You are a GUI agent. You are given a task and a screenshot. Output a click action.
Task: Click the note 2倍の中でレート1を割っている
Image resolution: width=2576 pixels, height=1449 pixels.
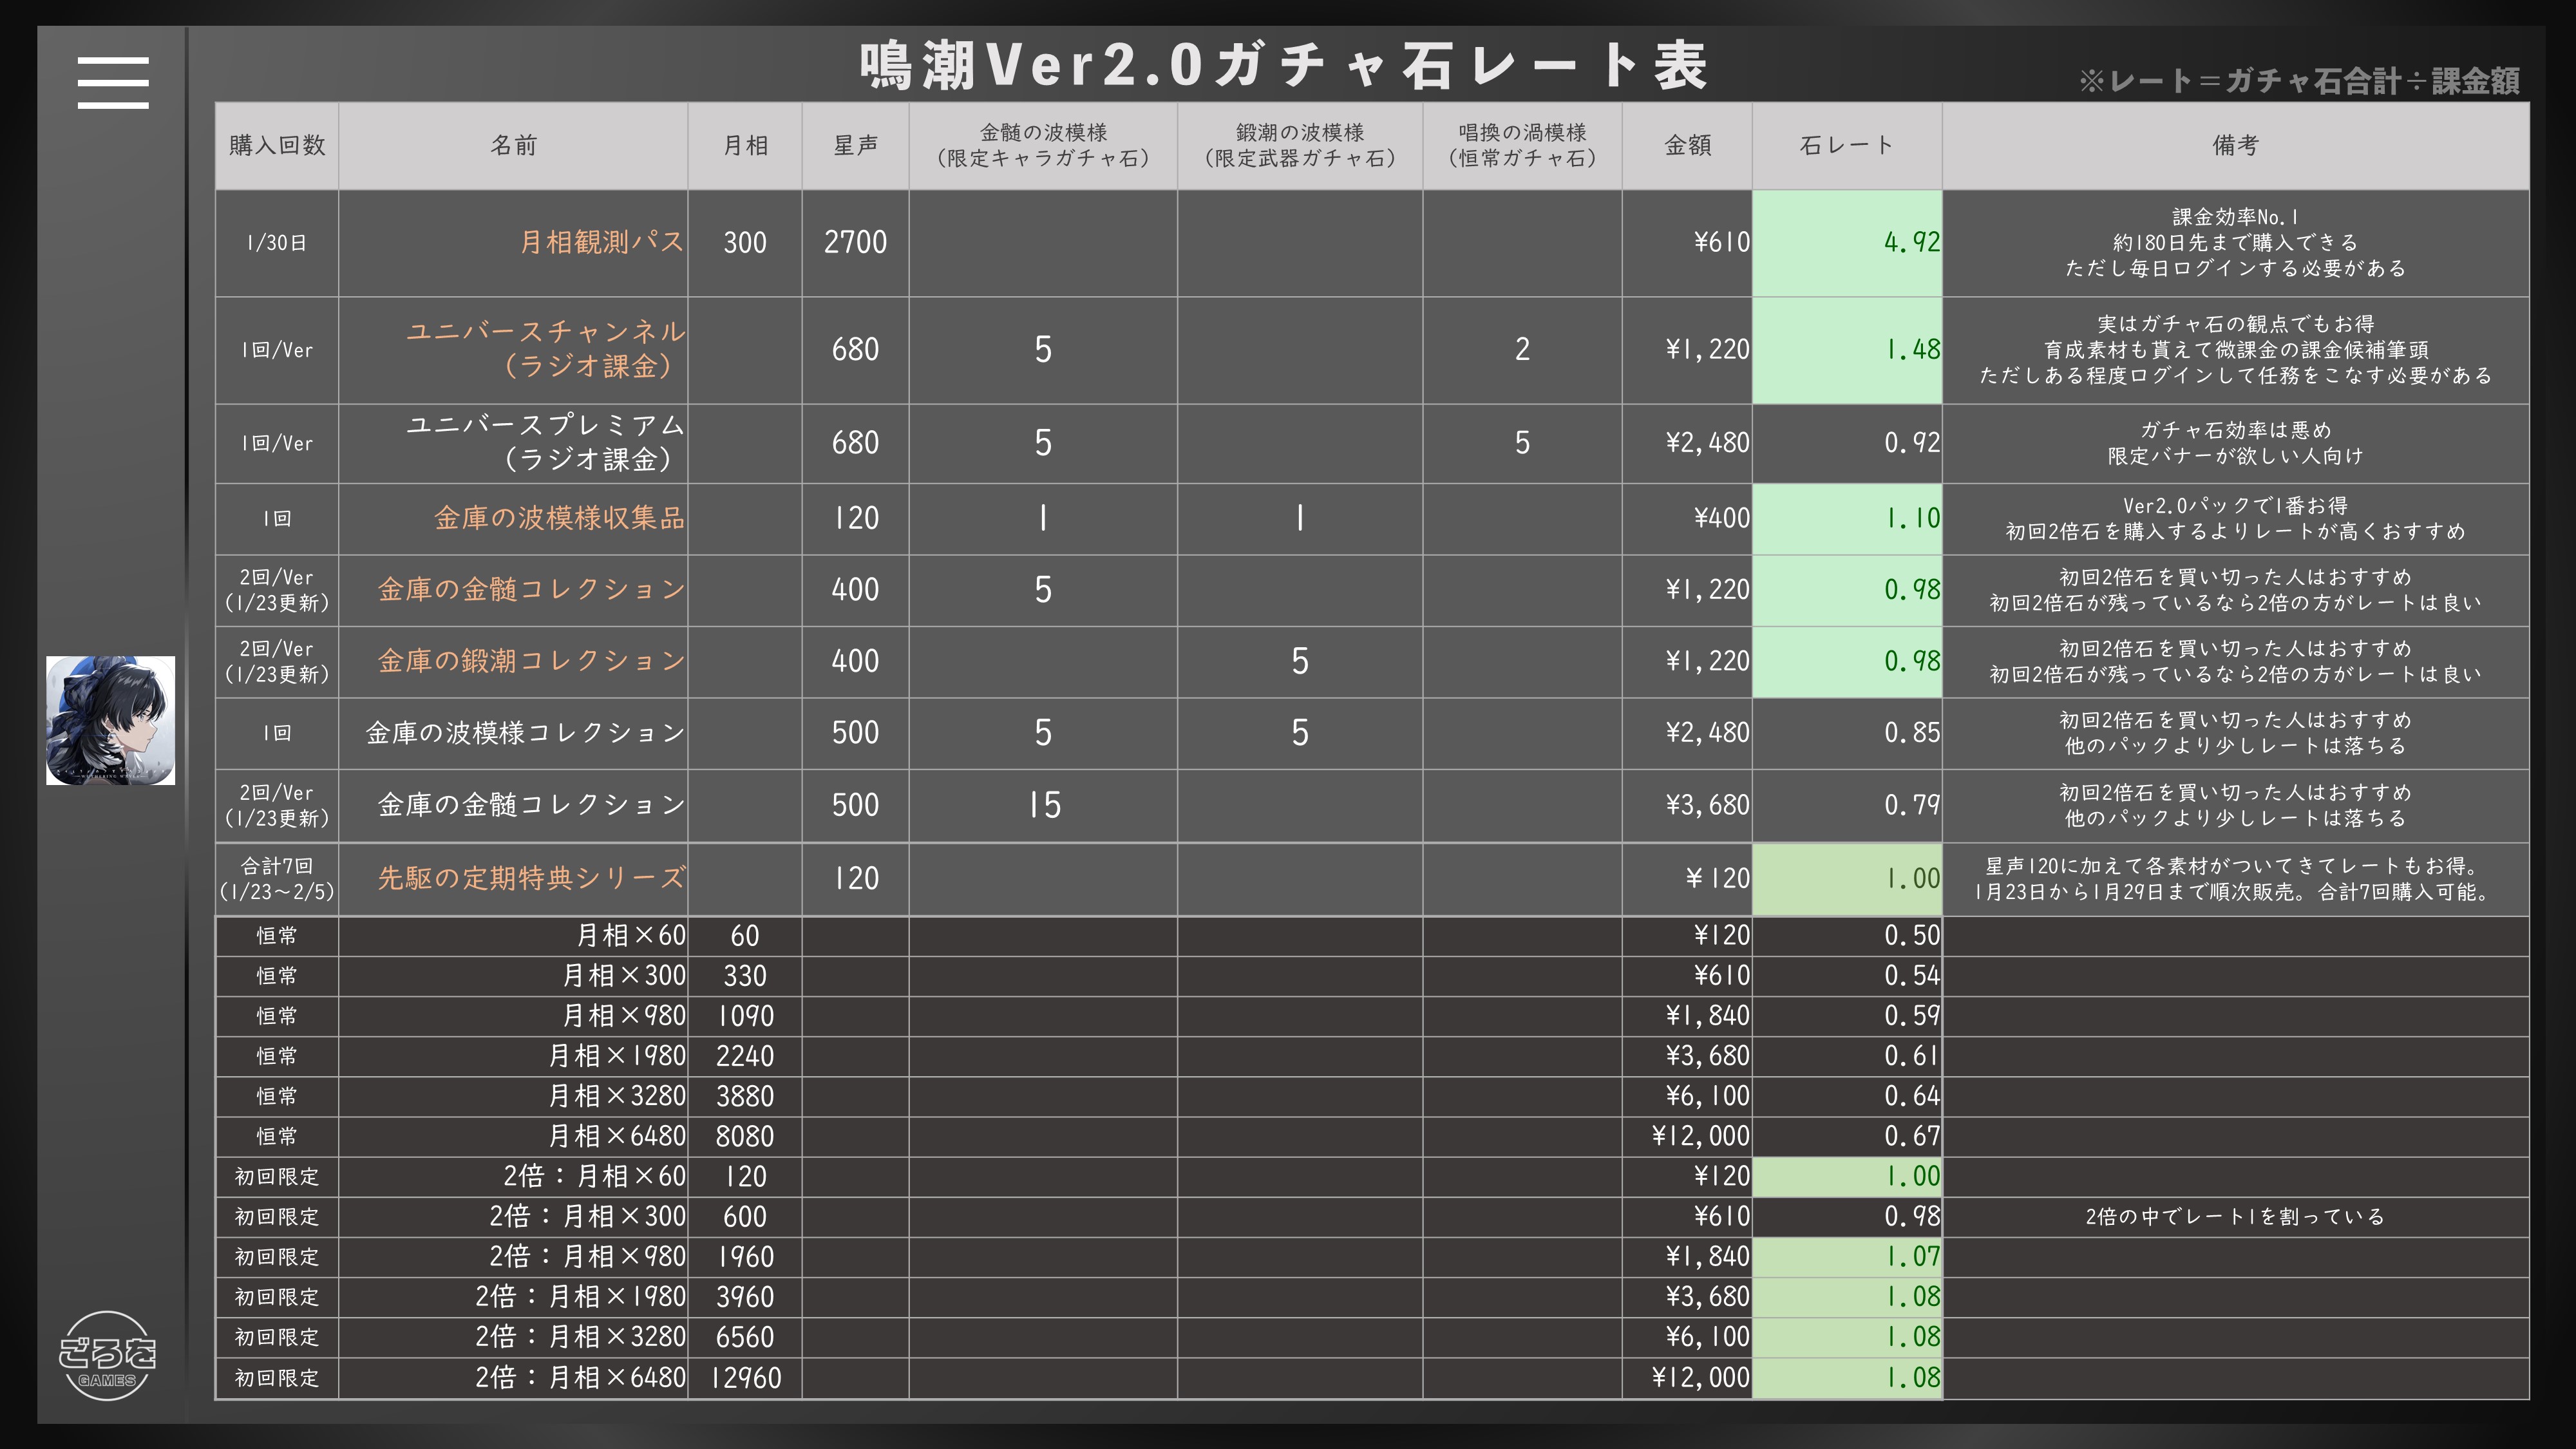[x=2234, y=1217]
